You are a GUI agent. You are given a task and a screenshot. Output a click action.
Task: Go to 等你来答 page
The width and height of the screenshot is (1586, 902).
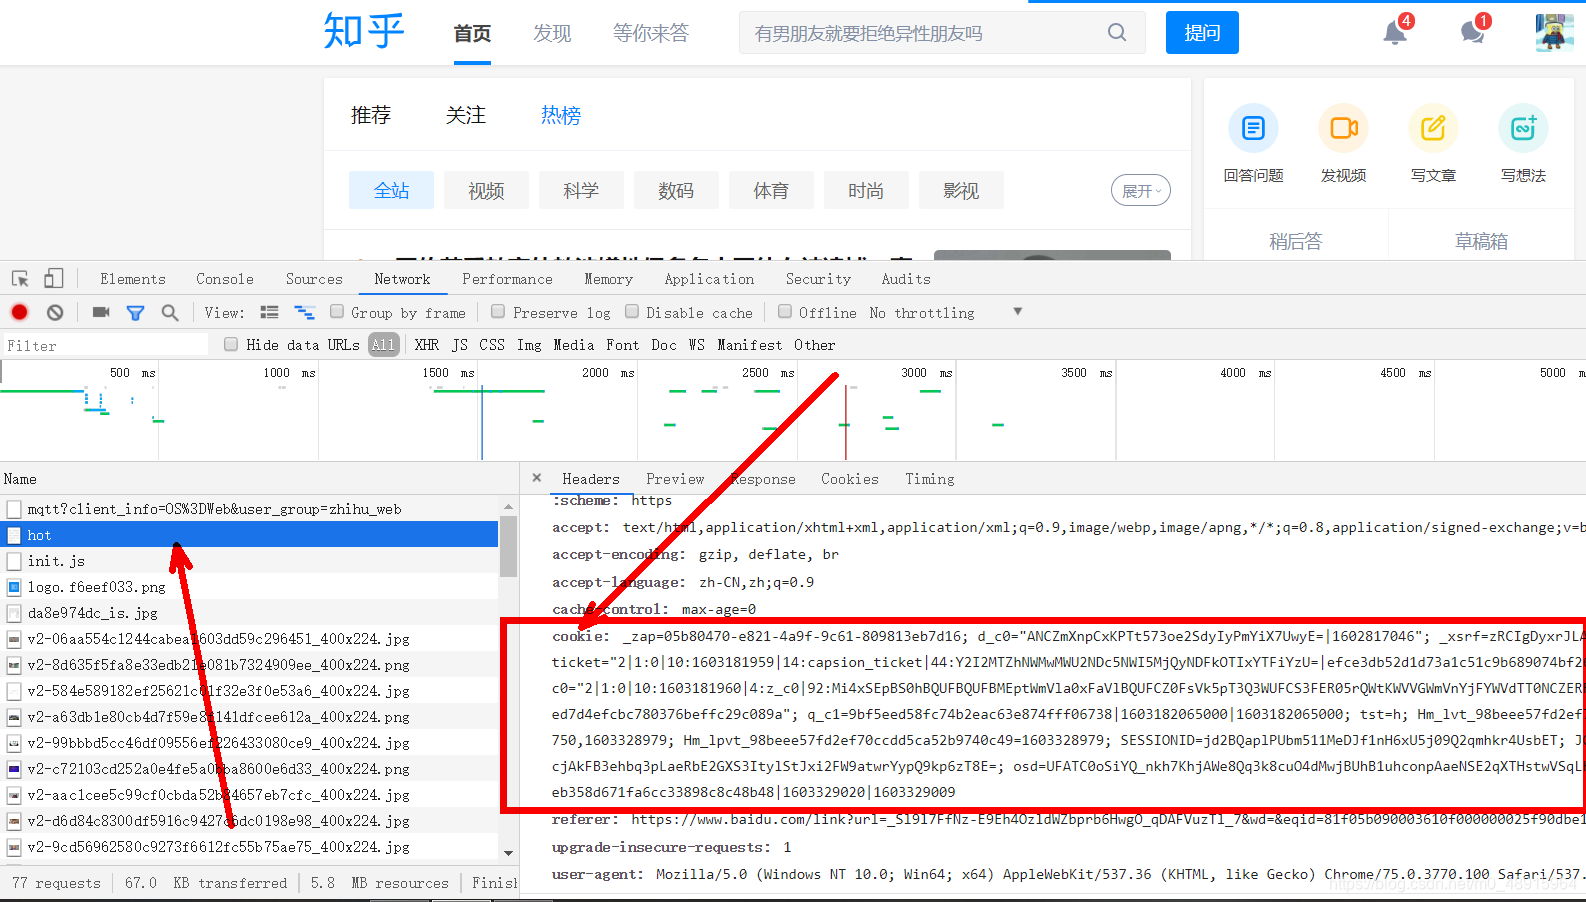(x=651, y=33)
